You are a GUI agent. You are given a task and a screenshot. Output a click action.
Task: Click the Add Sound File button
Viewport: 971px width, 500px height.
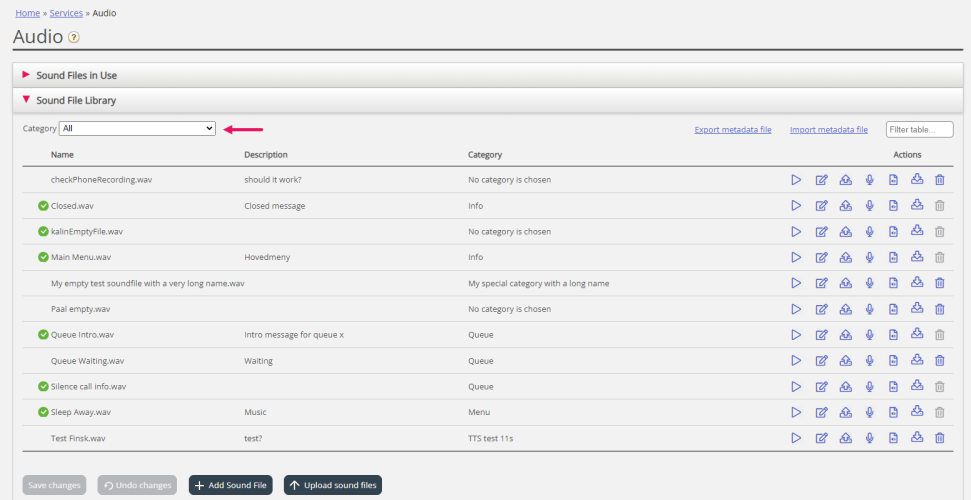230,485
